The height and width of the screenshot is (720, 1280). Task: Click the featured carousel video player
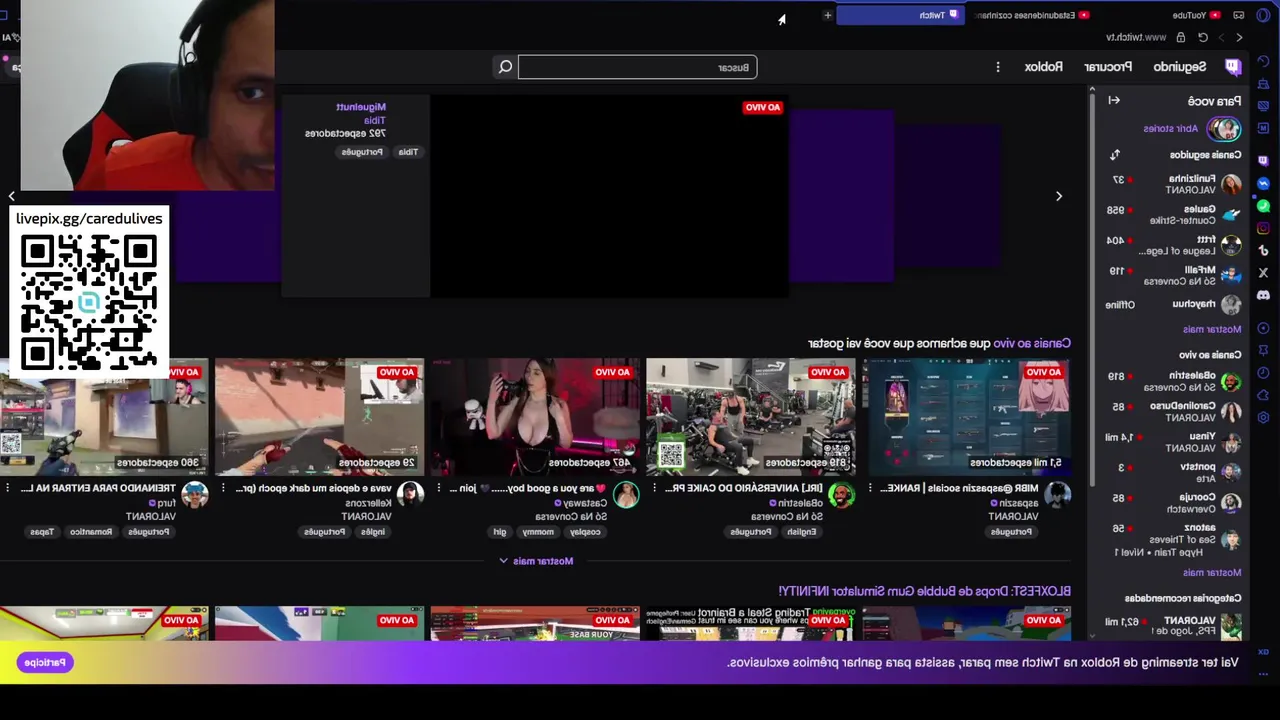609,196
